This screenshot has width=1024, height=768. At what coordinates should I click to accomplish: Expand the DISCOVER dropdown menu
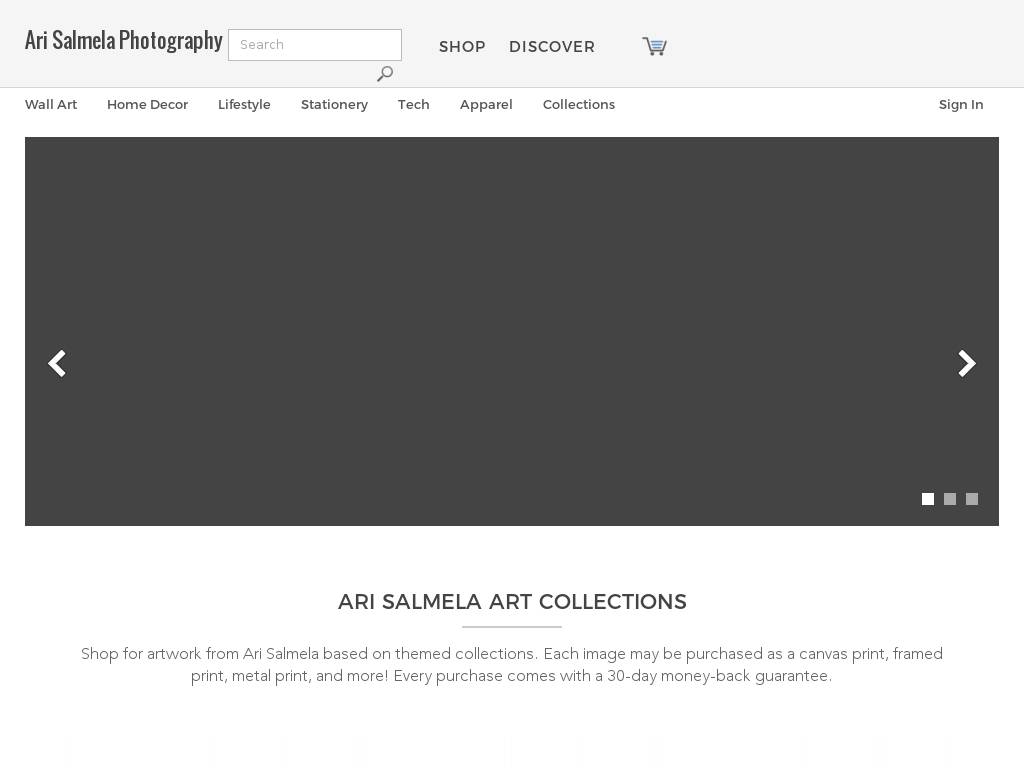[552, 47]
